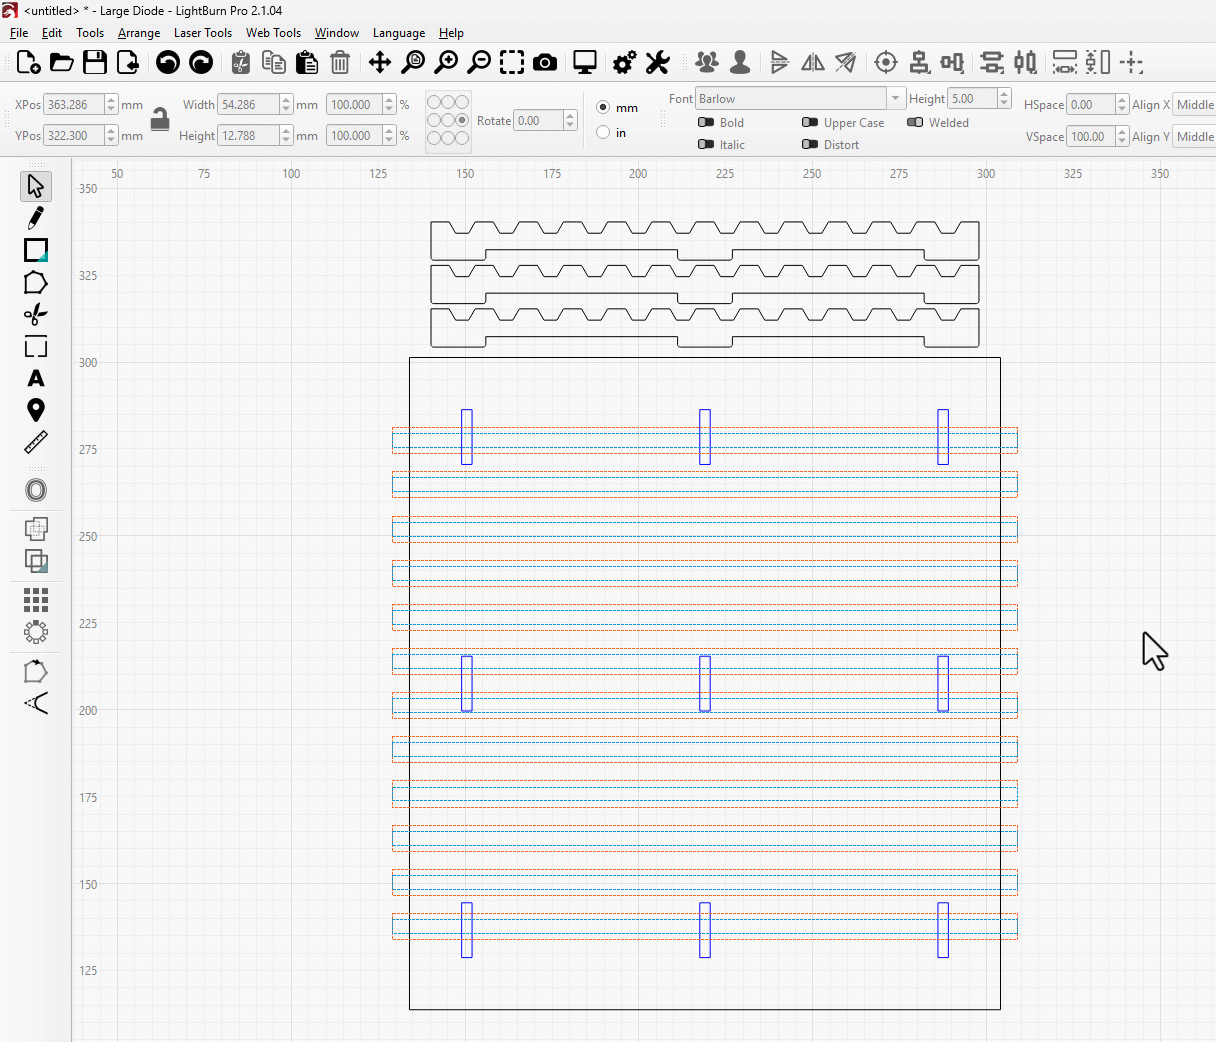Open the Tools menu

point(90,33)
